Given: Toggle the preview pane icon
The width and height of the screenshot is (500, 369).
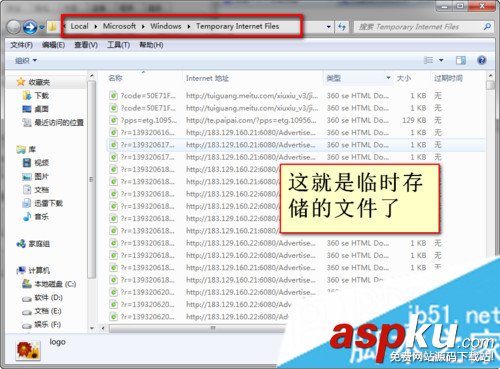Looking at the screenshot, I should [461, 60].
